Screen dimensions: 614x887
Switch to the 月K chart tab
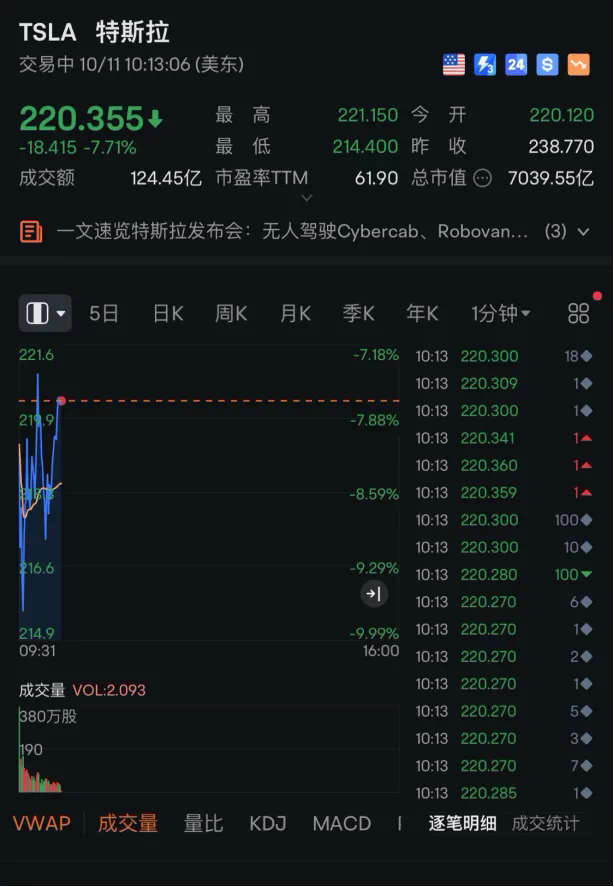click(x=295, y=313)
